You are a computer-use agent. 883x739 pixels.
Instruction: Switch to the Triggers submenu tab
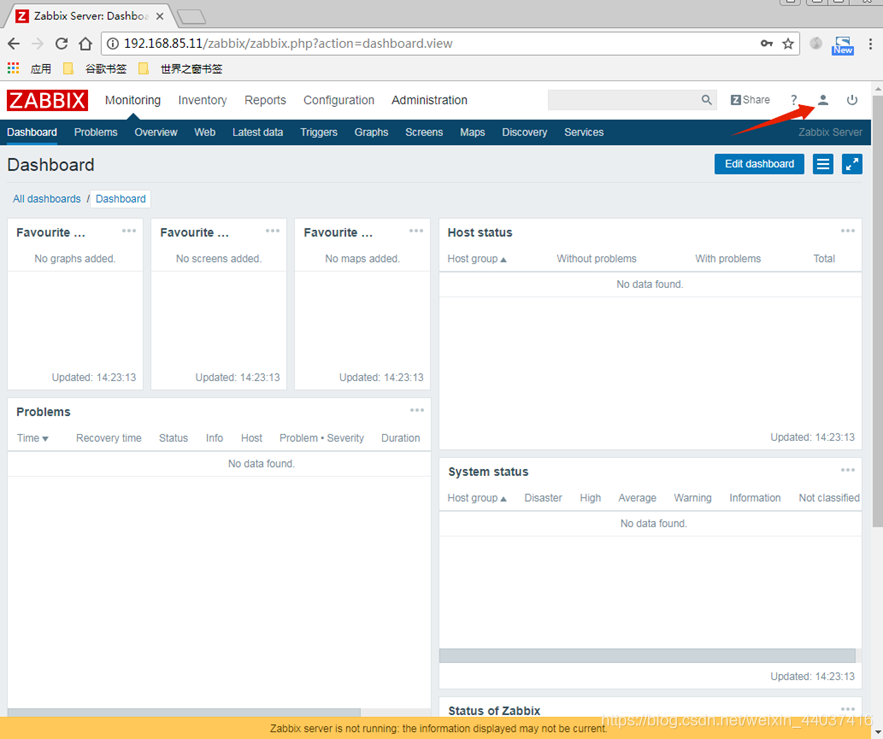[x=319, y=132]
